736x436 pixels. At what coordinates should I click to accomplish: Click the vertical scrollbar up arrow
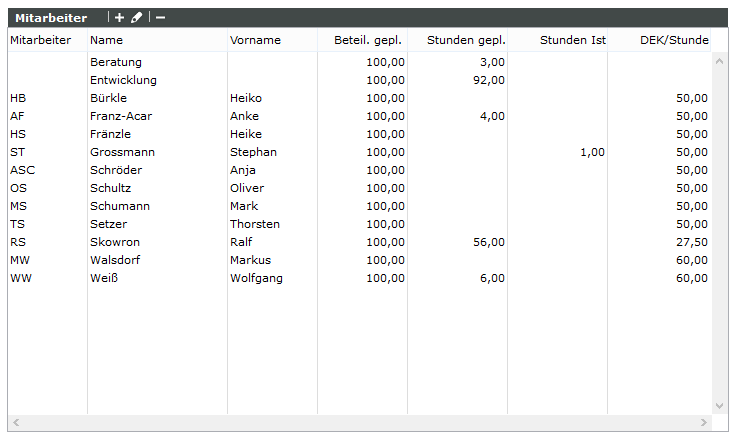click(x=719, y=61)
